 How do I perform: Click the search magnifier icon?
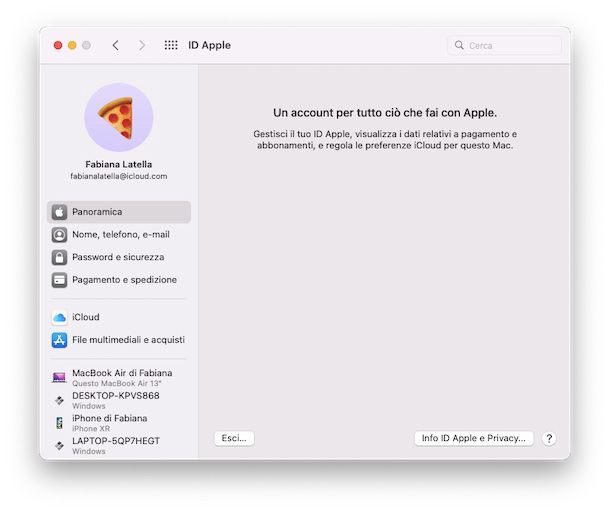(x=459, y=45)
